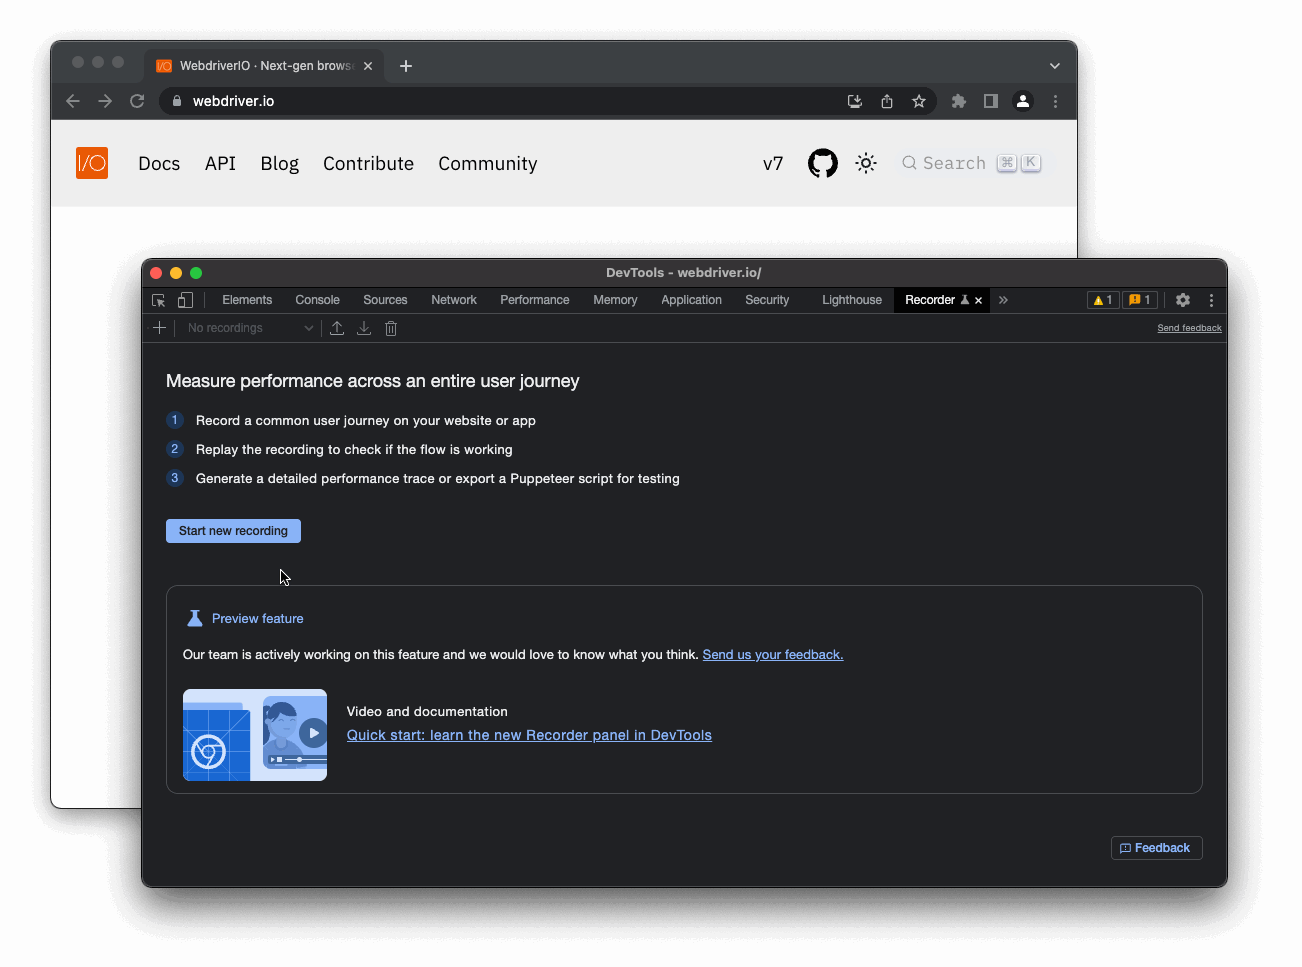Open the No recordings dropdown

coord(250,328)
